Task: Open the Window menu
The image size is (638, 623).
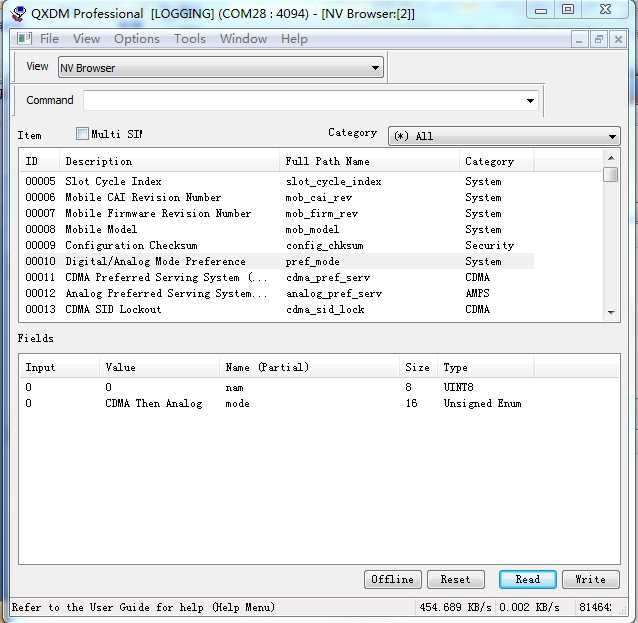Action: click(x=244, y=39)
